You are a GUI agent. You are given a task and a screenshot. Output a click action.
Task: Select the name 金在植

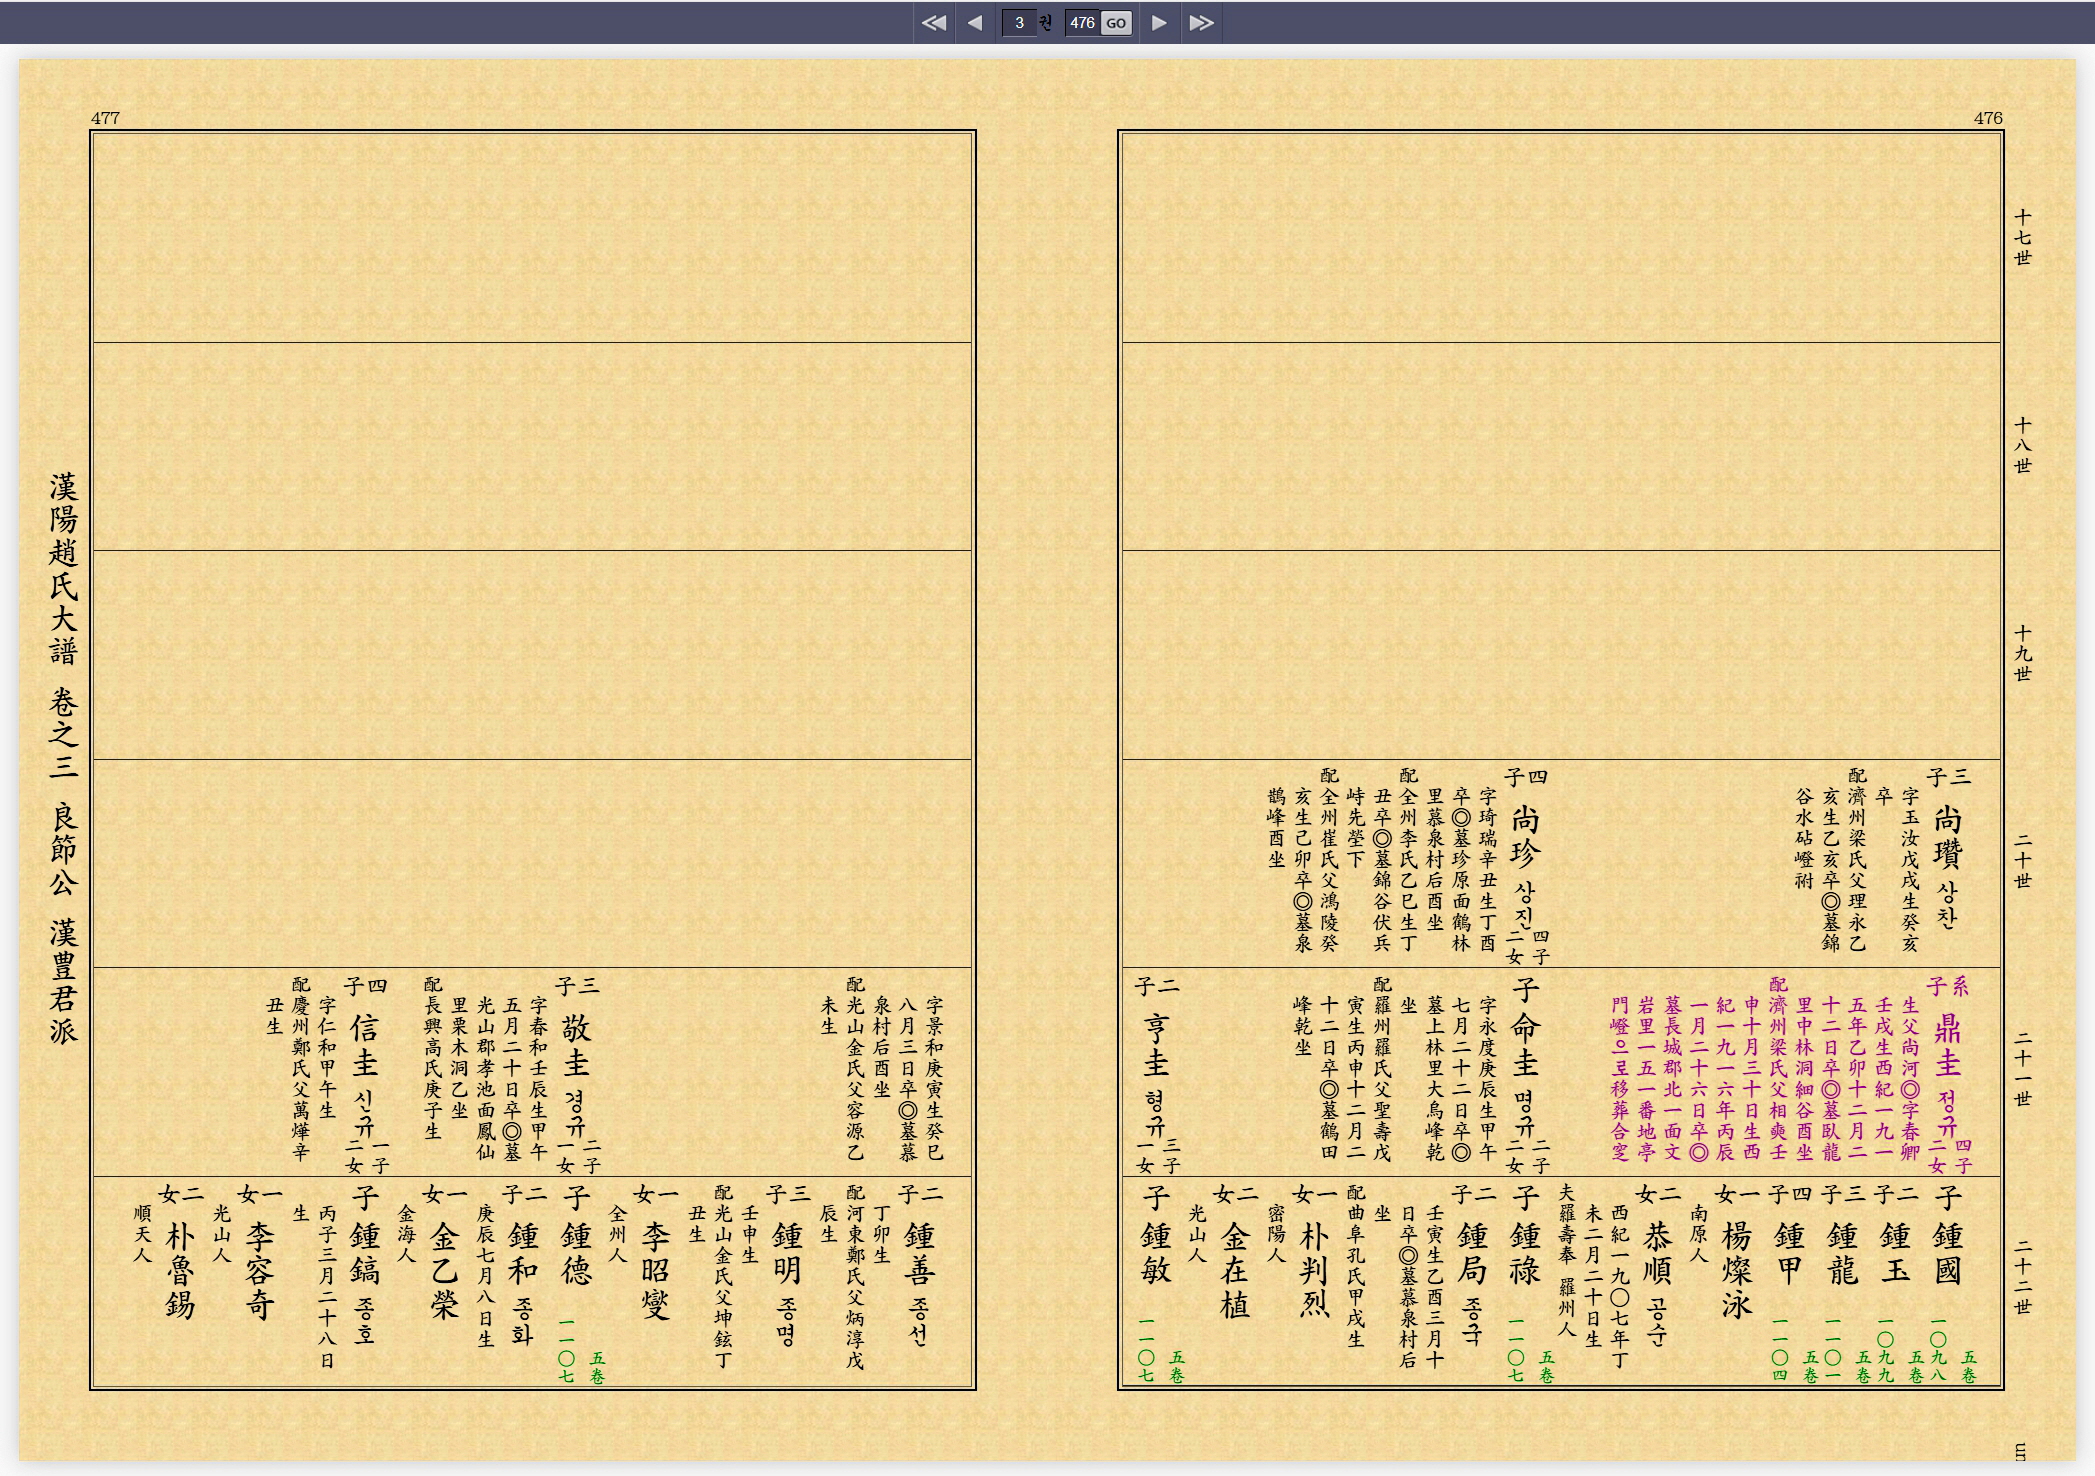(1234, 1270)
